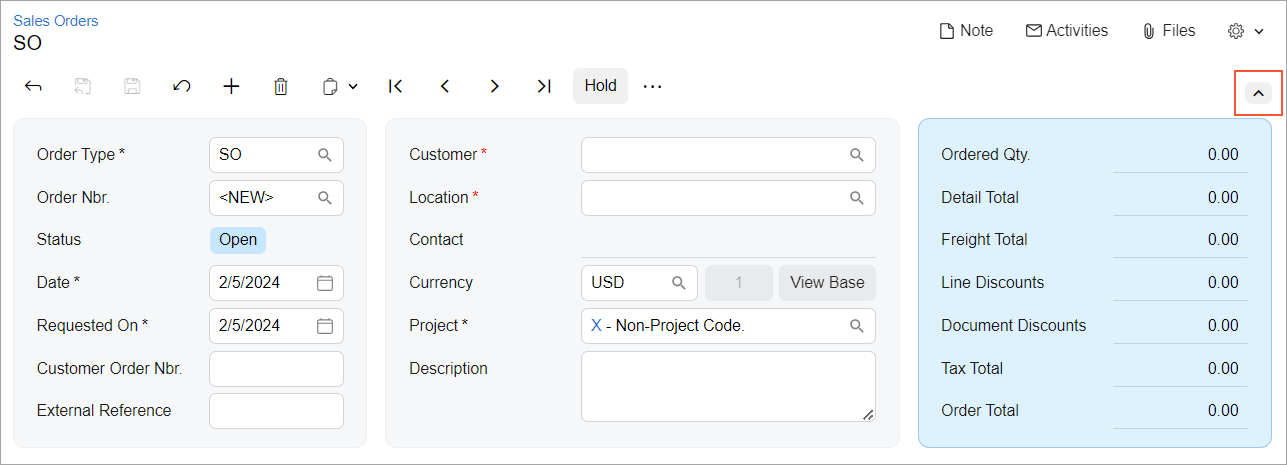Click the Undo icon in toolbar

(182, 86)
